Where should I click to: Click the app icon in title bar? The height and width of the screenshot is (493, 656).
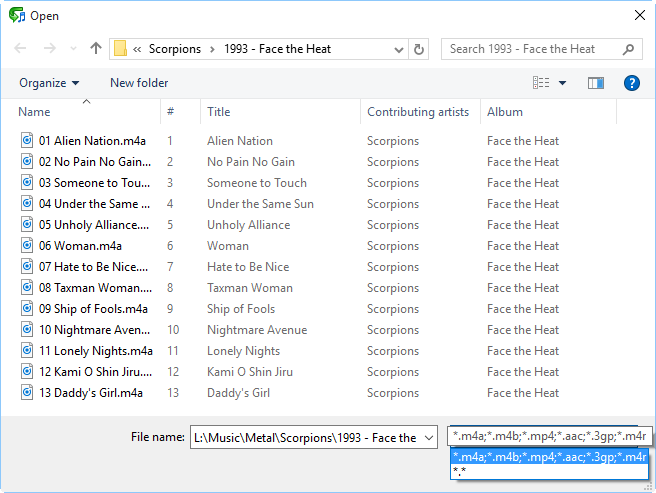click(x=17, y=15)
